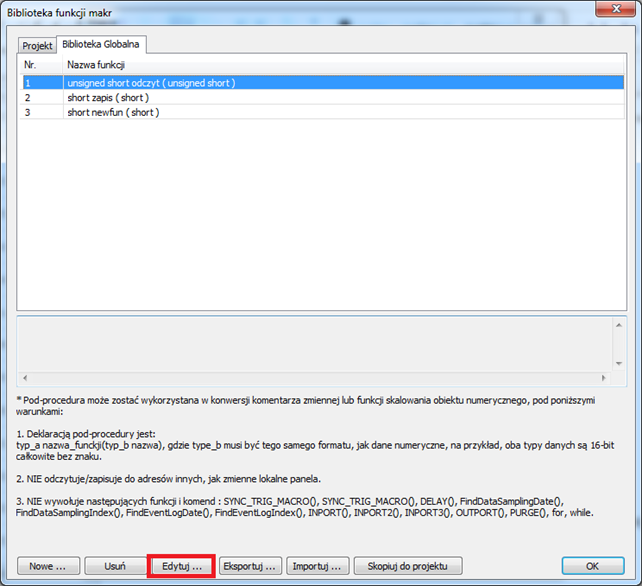Select the short newfun function row

[323, 112]
